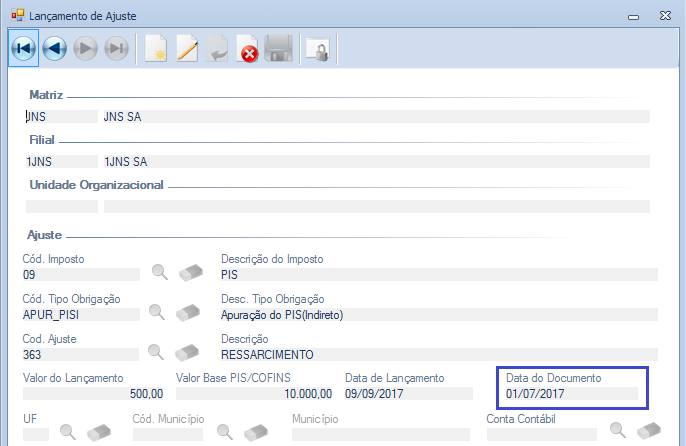Jump to the last record
The image size is (686, 446).
pos(116,48)
